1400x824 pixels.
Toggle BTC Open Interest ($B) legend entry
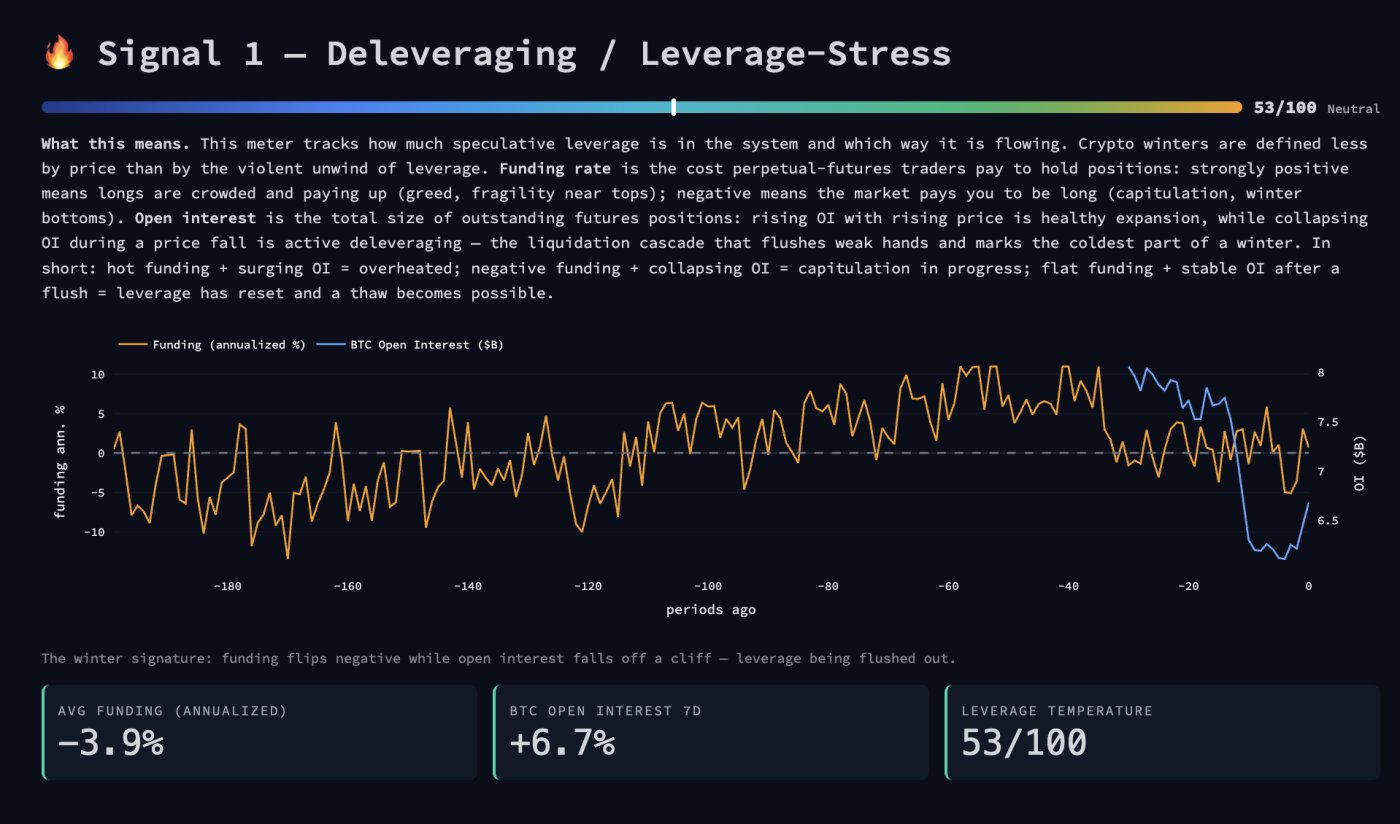(x=410, y=344)
